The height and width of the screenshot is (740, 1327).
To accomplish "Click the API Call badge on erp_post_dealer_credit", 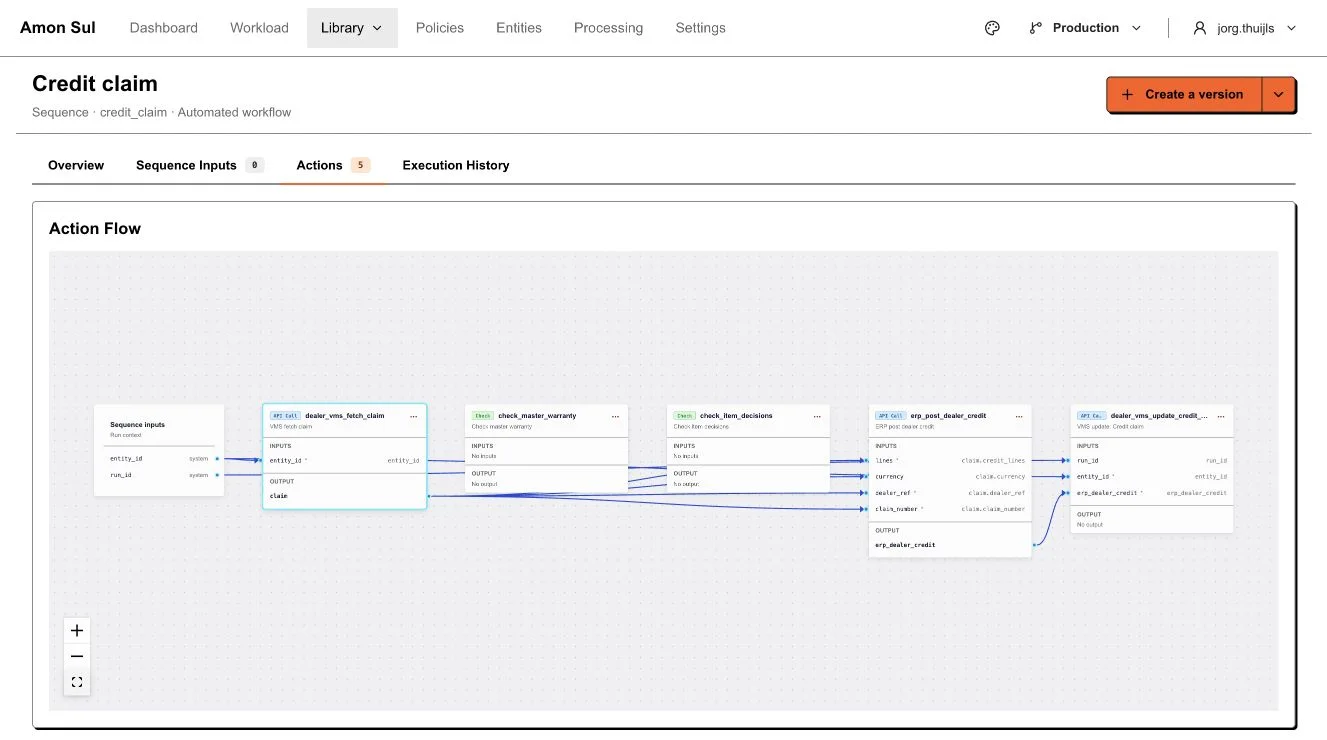I will (891, 416).
